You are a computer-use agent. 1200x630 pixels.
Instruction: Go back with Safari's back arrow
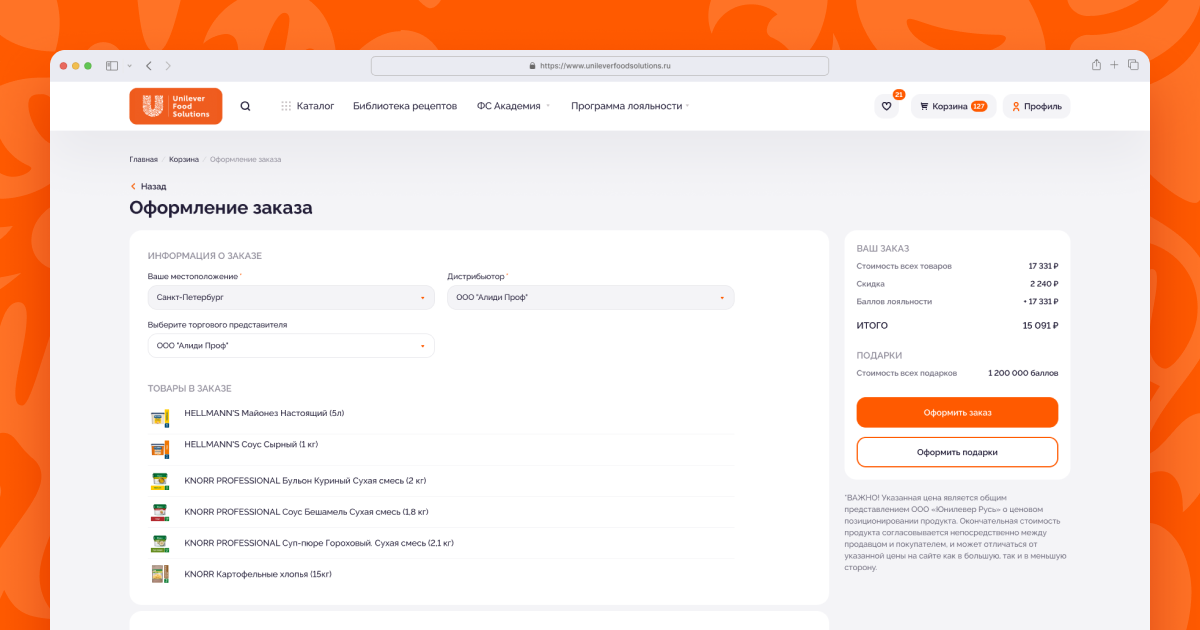[149, 66]
